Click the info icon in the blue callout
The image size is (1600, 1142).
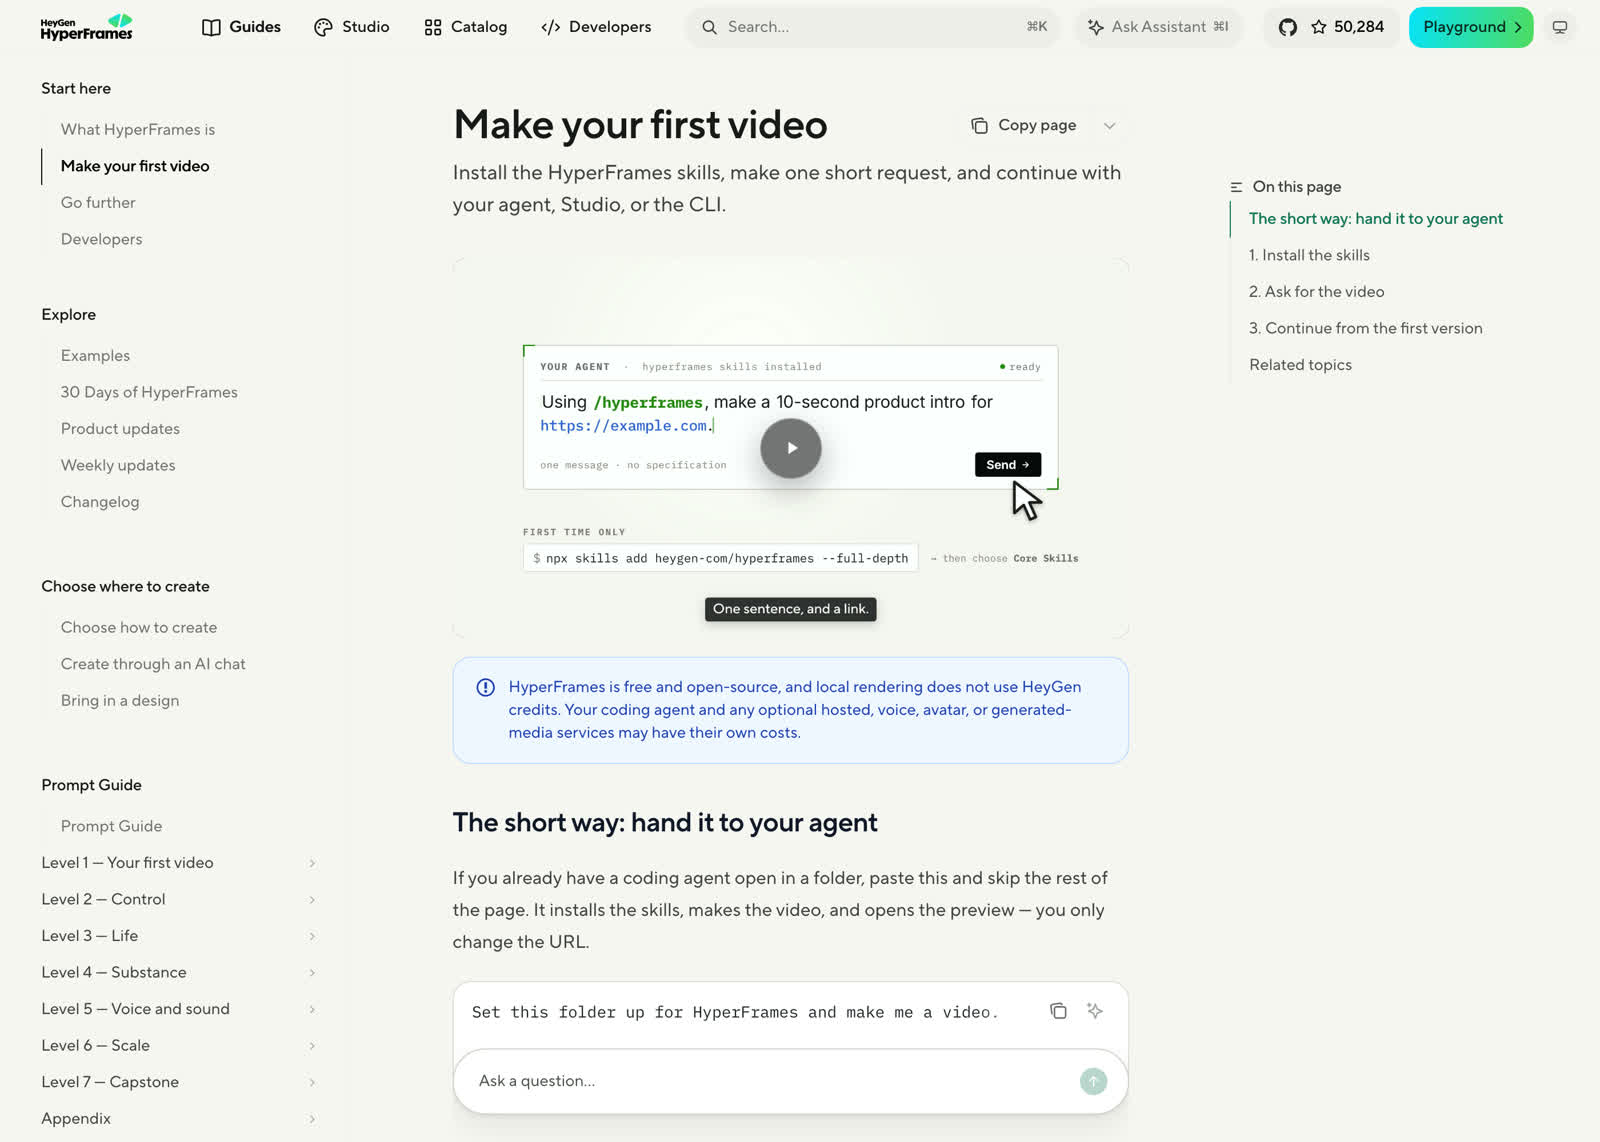pos(485,687)
